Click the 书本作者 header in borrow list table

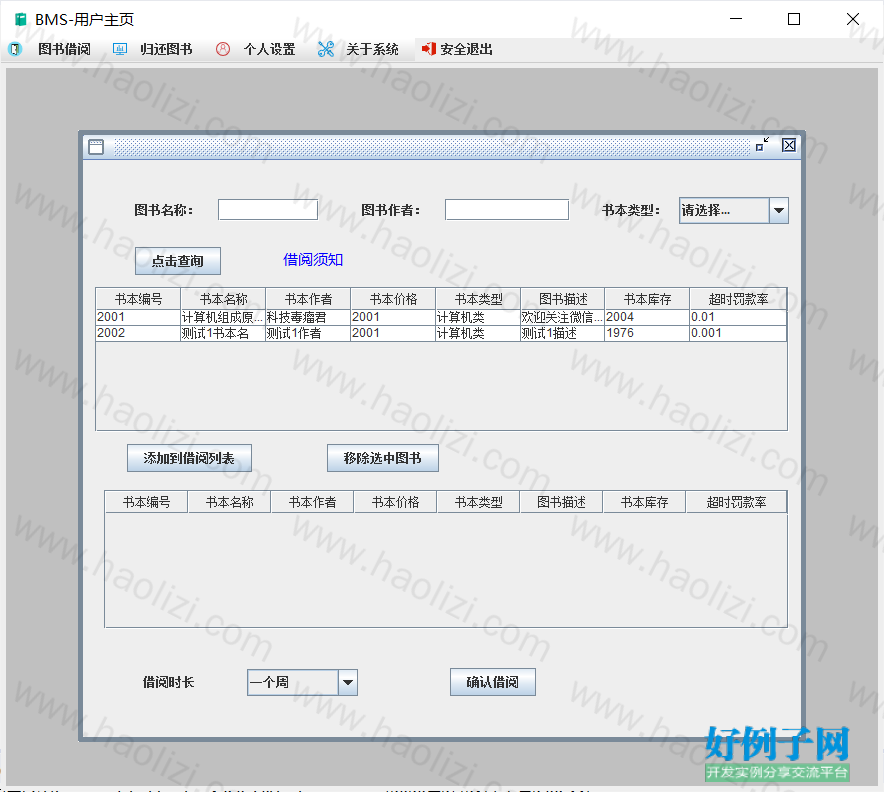click(312, 502)
